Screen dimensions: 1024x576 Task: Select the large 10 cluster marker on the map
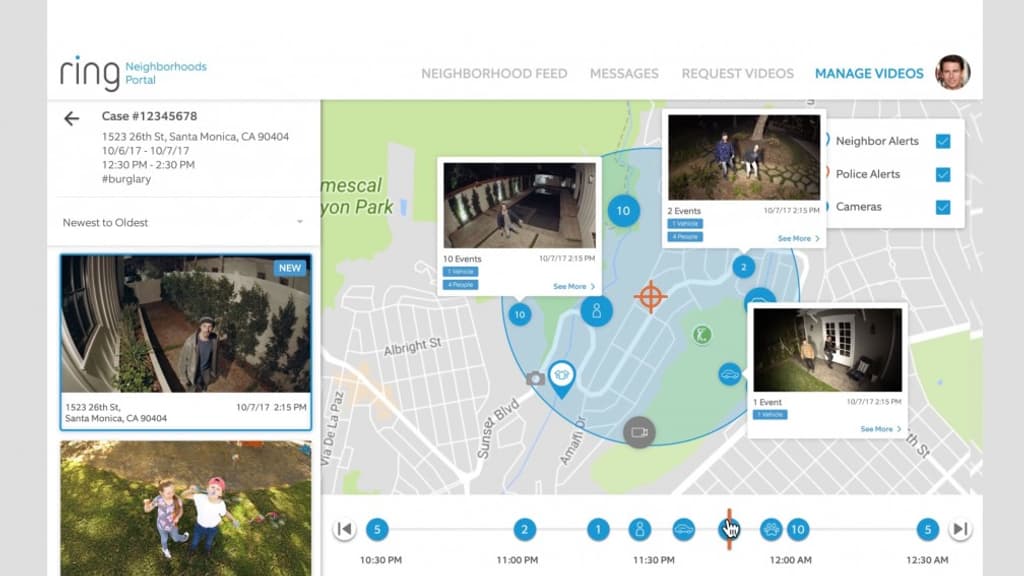[624, 211]
